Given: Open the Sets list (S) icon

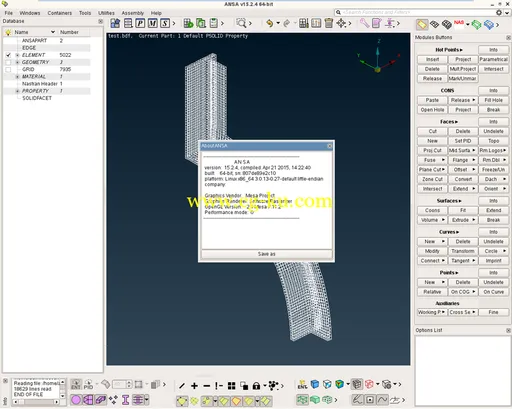Looking at the screenshot, I should pyautogui.click(x=165, y=23).
